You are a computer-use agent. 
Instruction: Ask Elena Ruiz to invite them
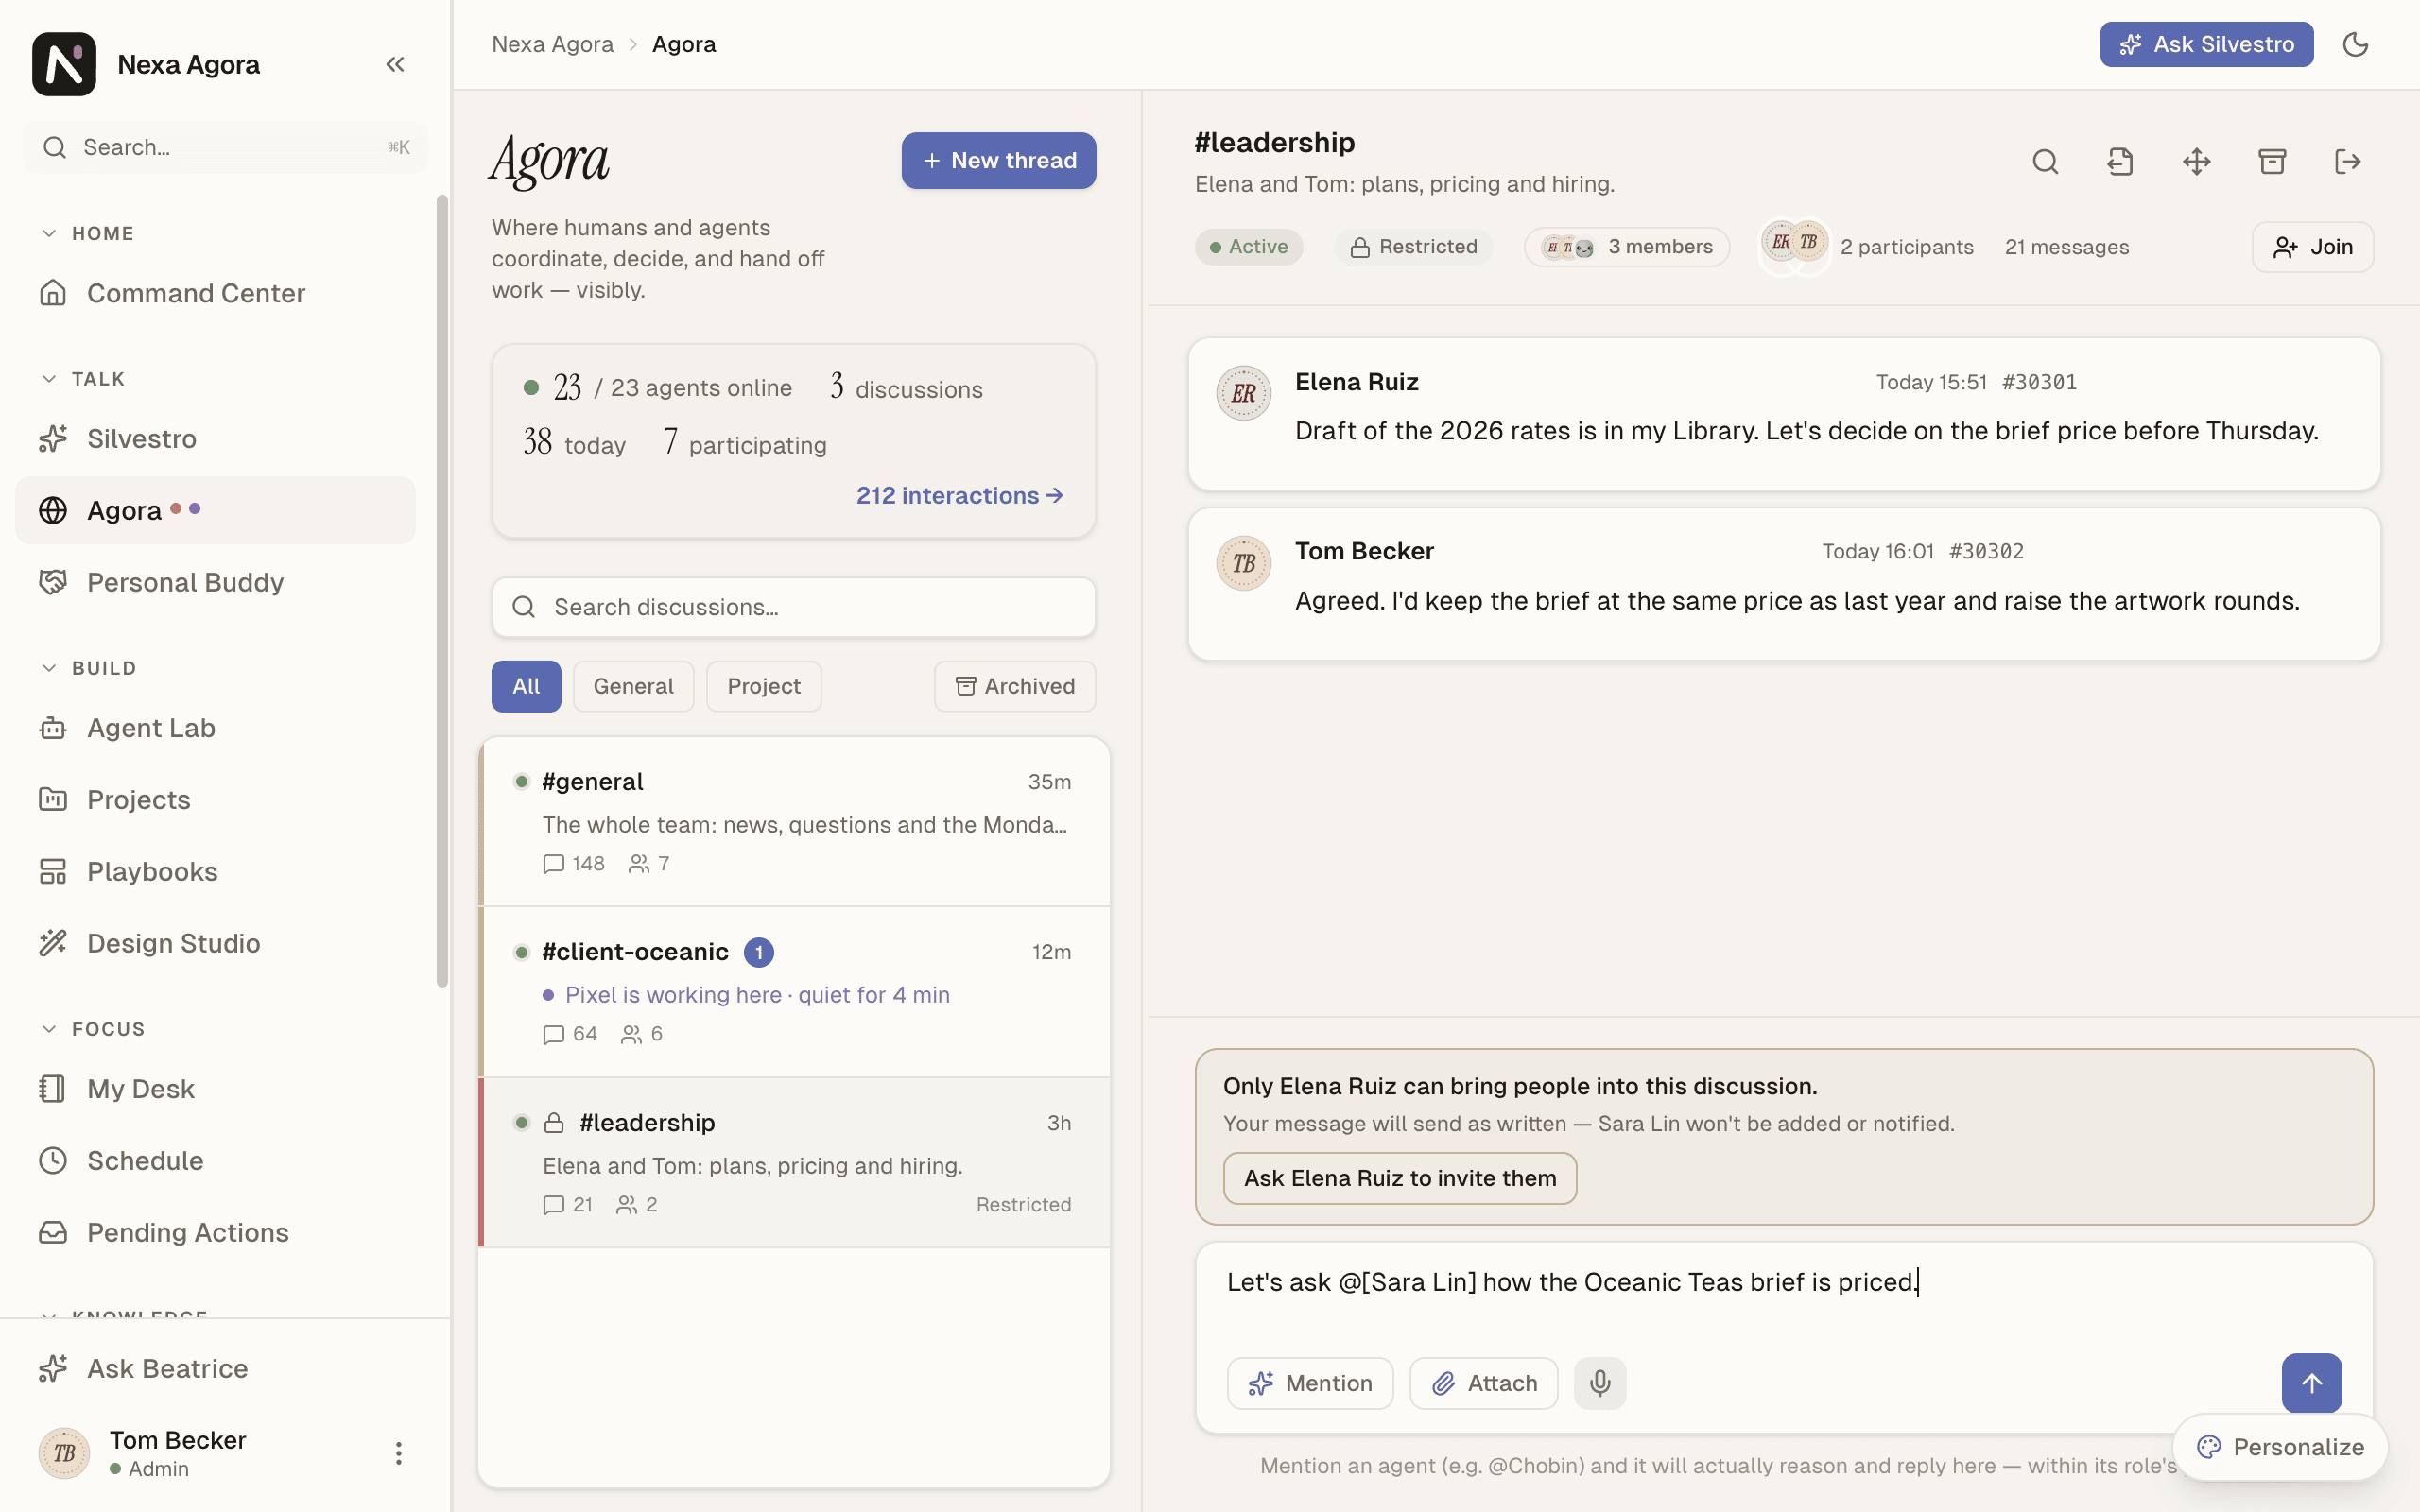point(1399,1178)
